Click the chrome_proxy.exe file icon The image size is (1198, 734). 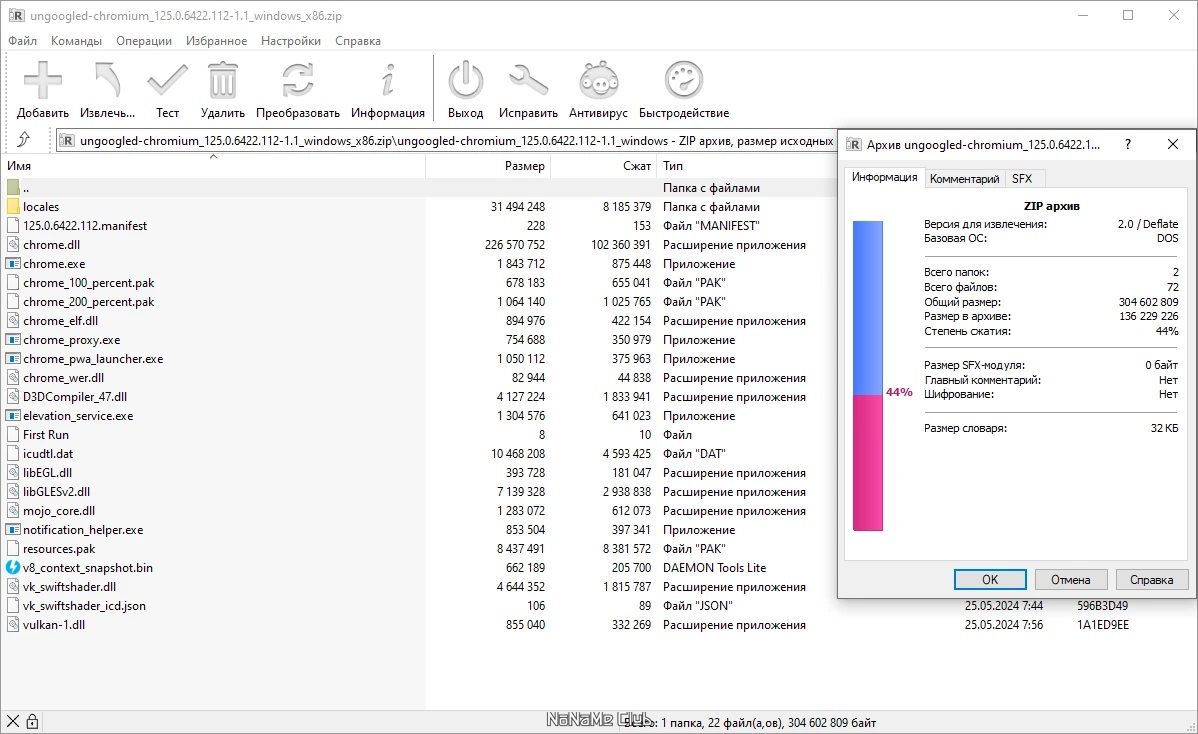point(13,340)
